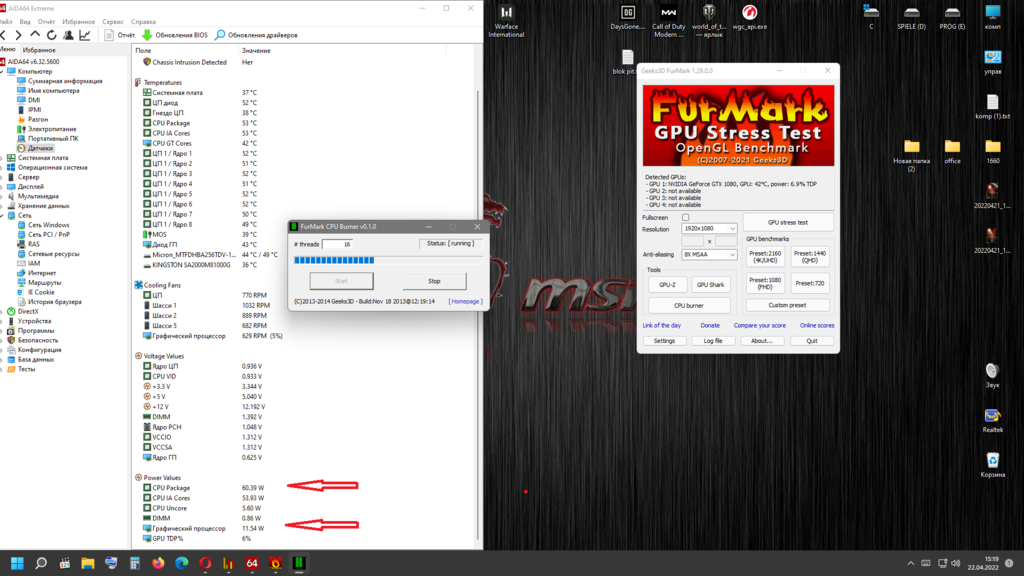Run the Preset:2160 (4K/UHD) benchmark

[x=765, y=257]
